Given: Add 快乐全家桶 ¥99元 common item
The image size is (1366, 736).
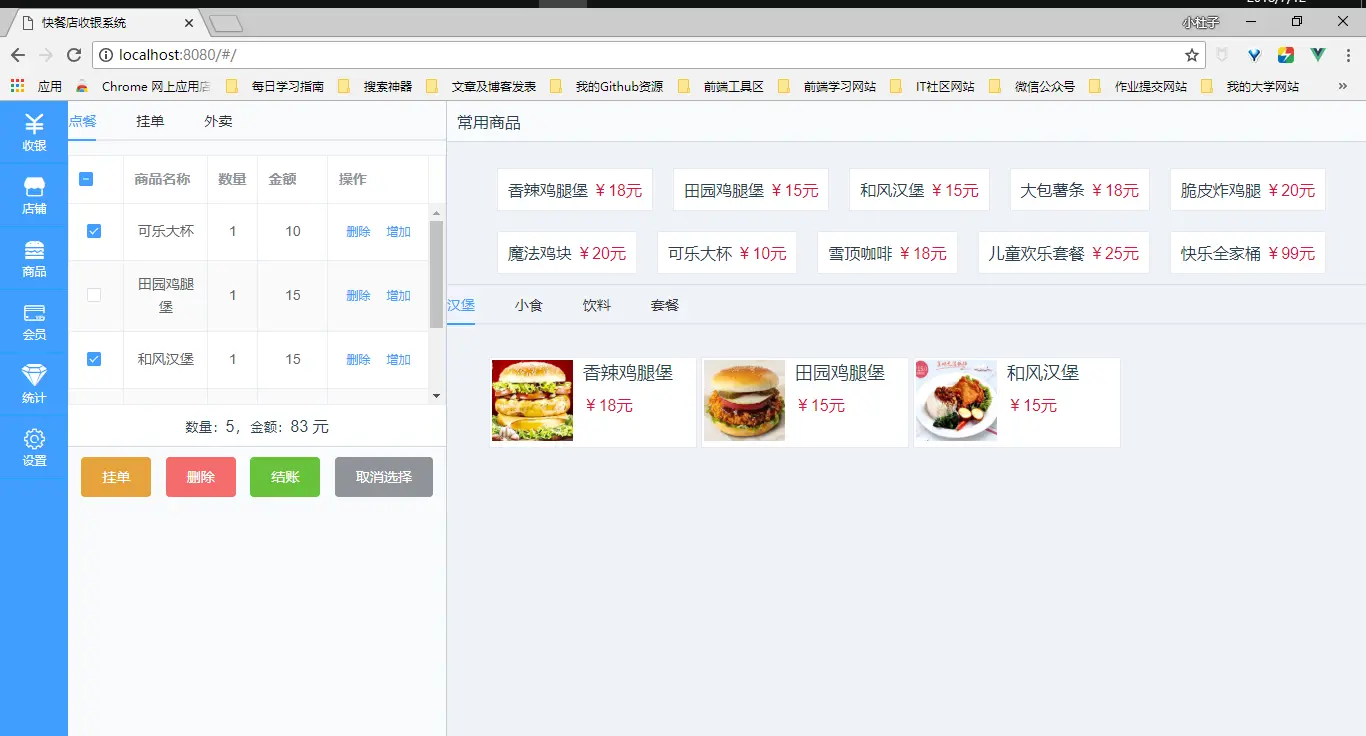Looking at the screenshot, I should pyautogui.click(x=1248, y=253).
